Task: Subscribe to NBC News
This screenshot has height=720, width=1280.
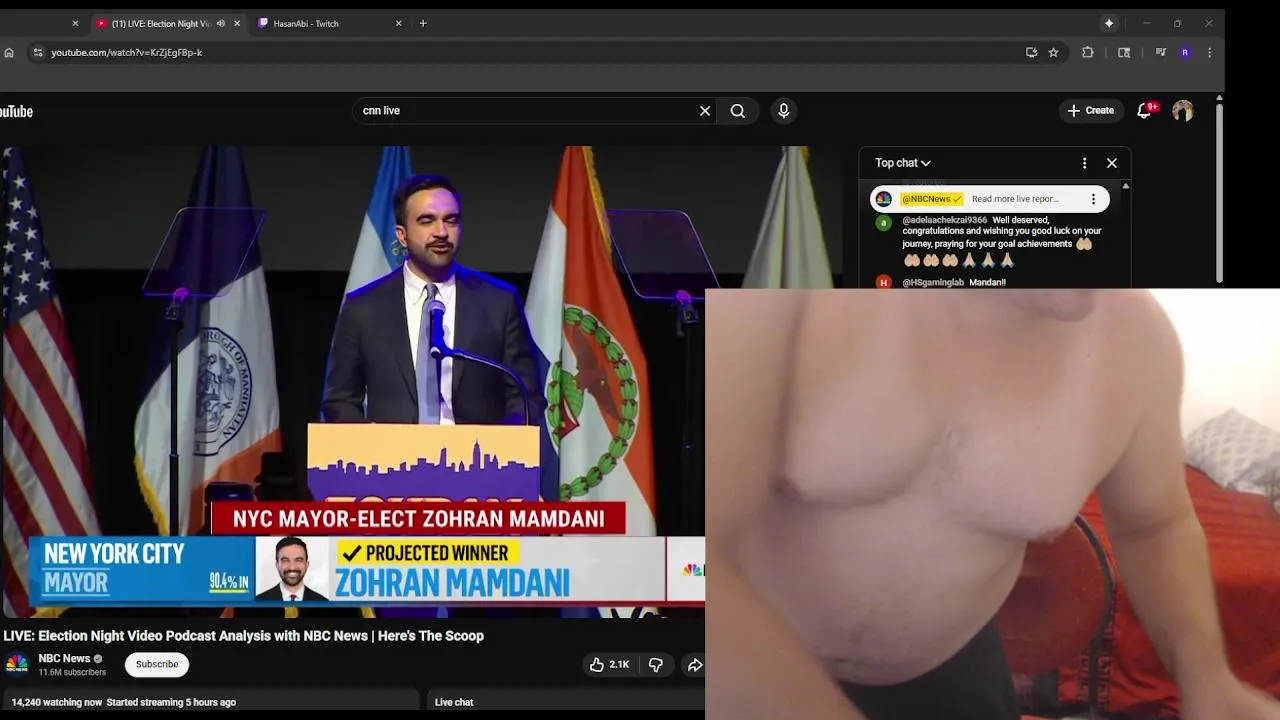Action: pos(157,664)
